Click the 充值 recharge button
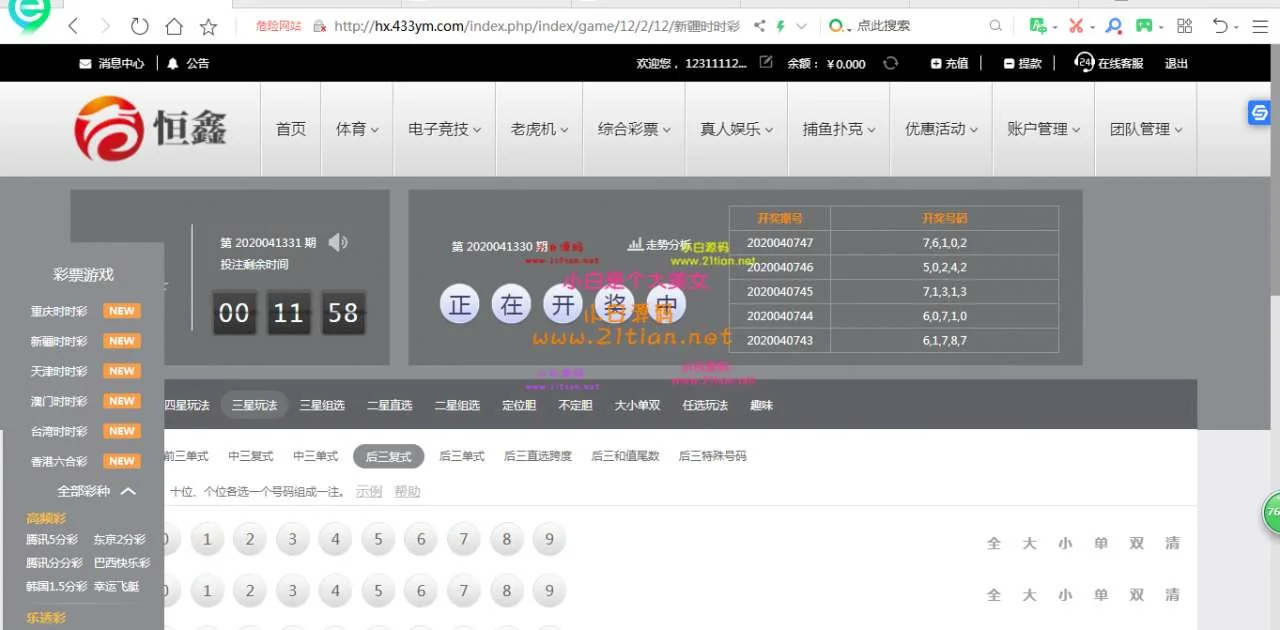Image resolution: width=1280 pixels, height=630 pixels. pos(949,63)
